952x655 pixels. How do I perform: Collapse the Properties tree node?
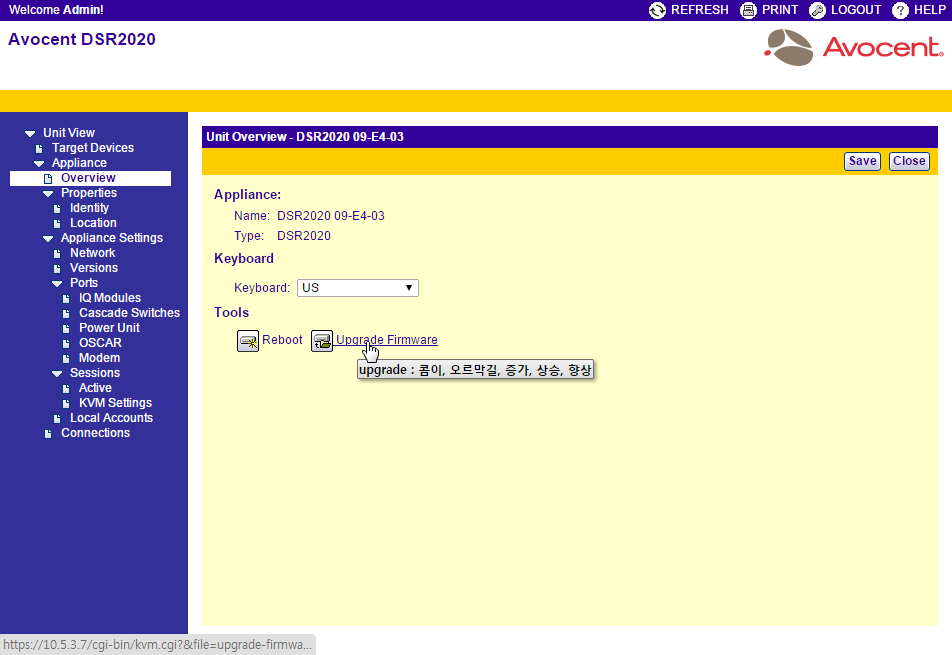pyautogui.click(x=48, y=194)
